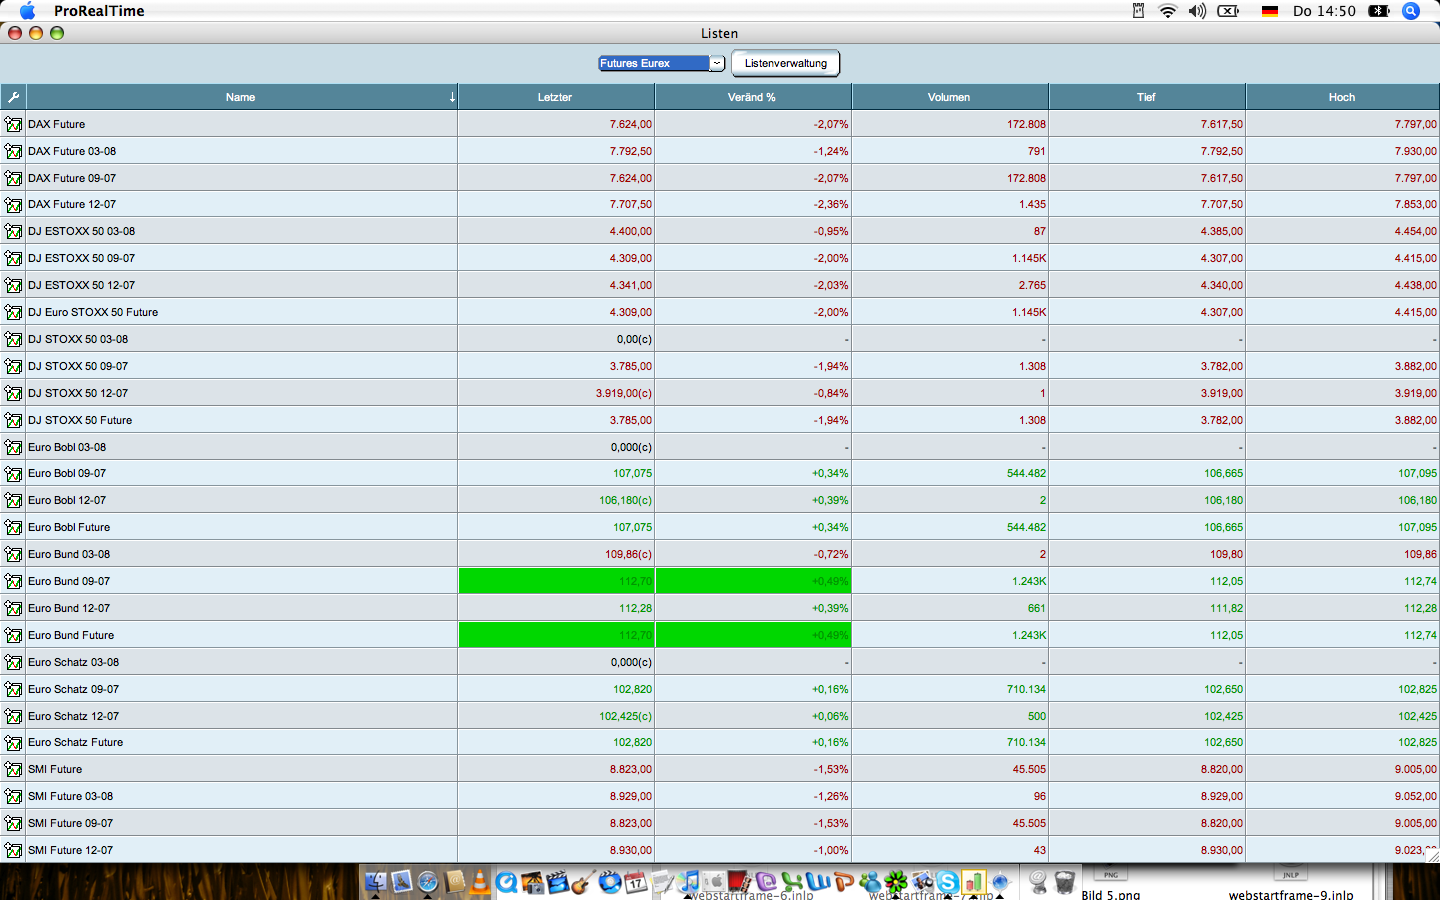The image size is (1440, 900).
Task: Click the '106,180(c)' Letzter value
Action: pos(626,501)
